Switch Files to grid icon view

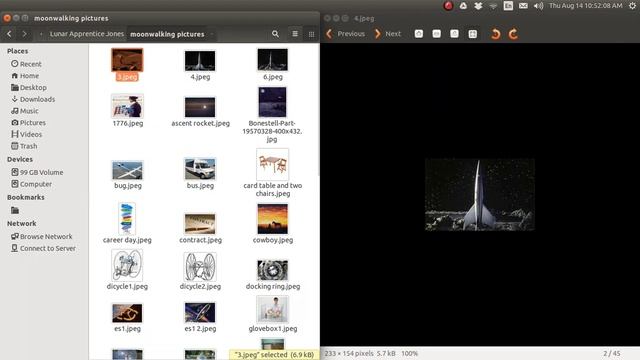311,34
